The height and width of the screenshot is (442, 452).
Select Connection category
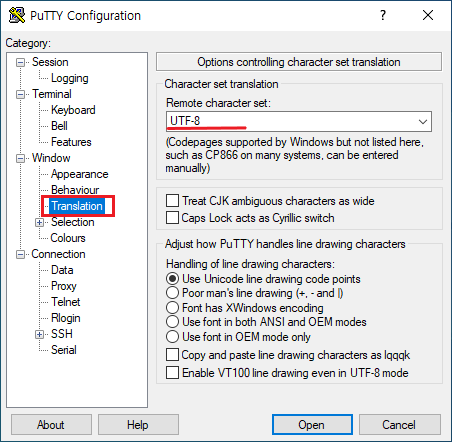[x=58, y=254]
